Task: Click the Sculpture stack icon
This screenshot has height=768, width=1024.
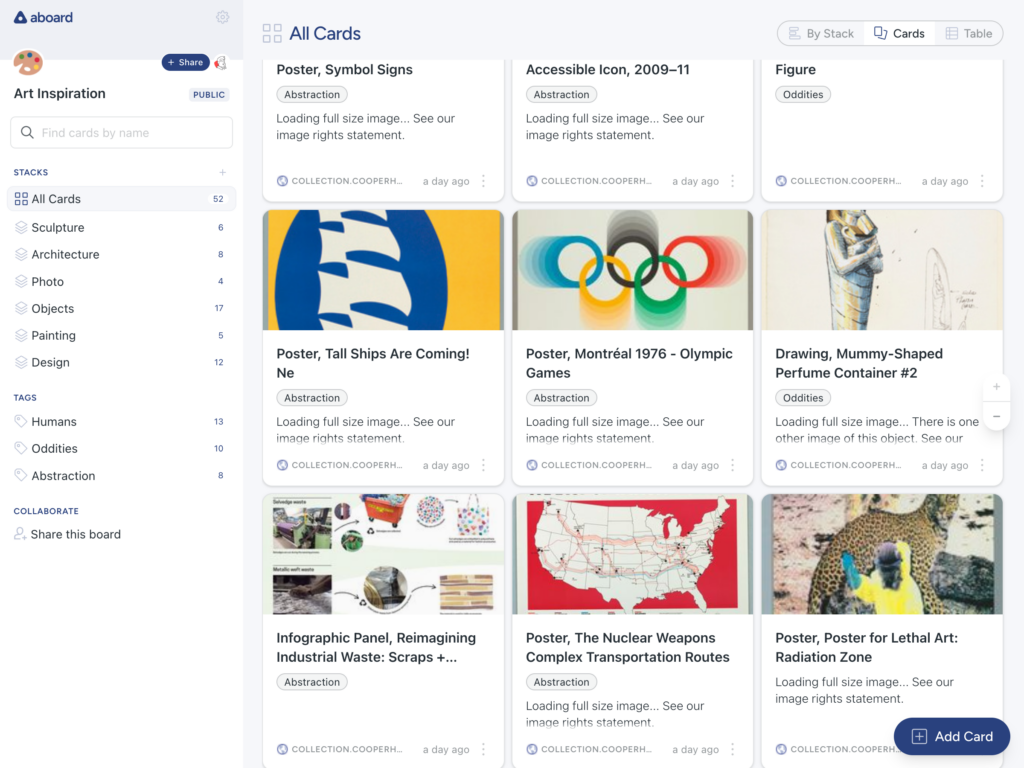Action: (x=21, y=227)
